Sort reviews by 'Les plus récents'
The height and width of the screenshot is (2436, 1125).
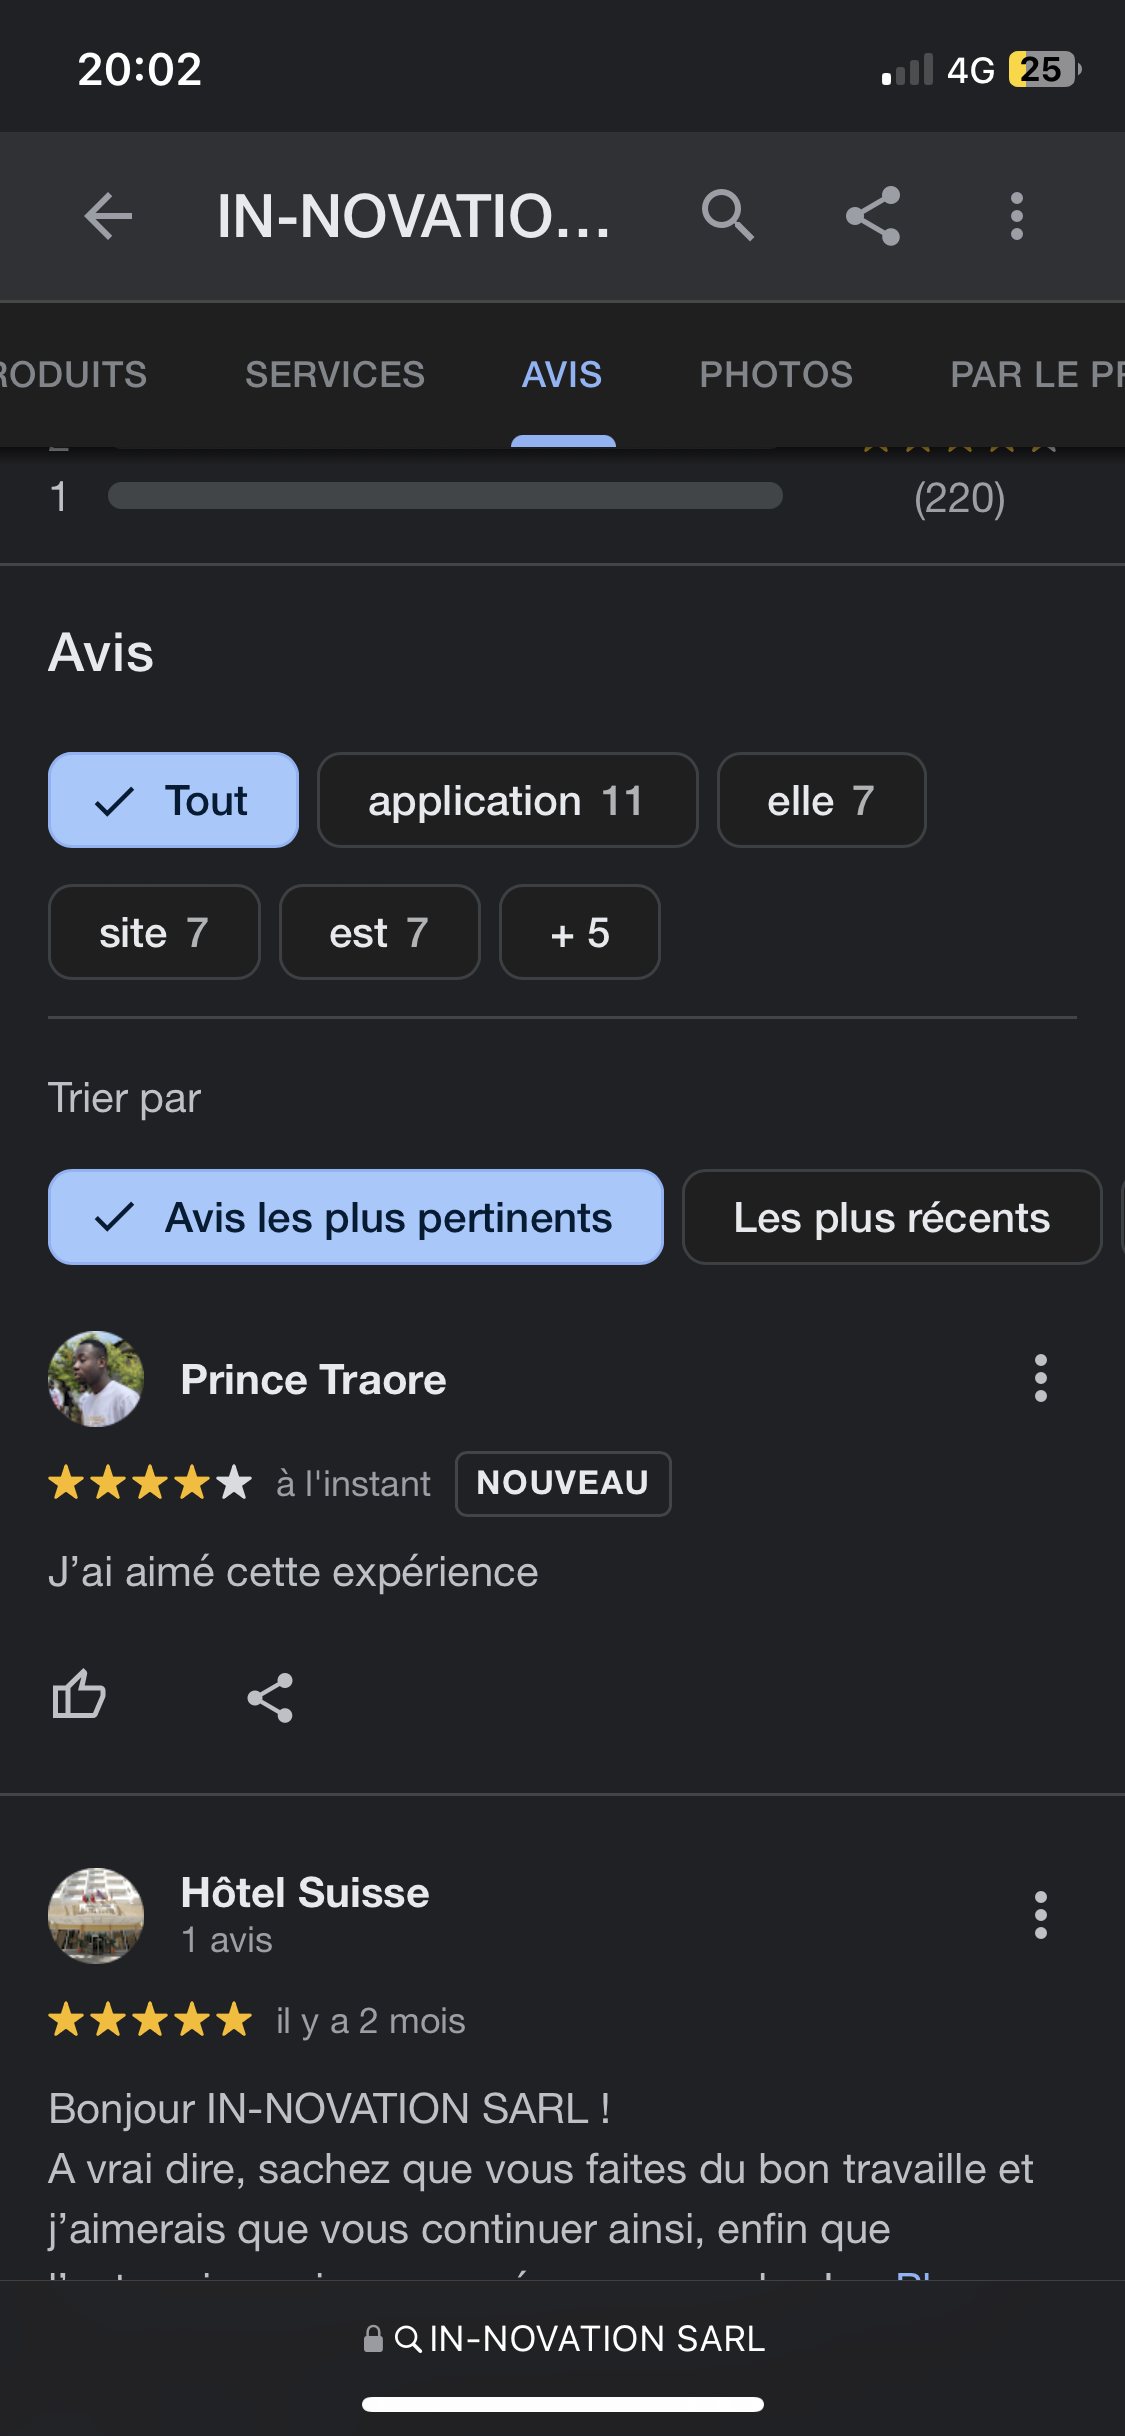point(891,1217)
